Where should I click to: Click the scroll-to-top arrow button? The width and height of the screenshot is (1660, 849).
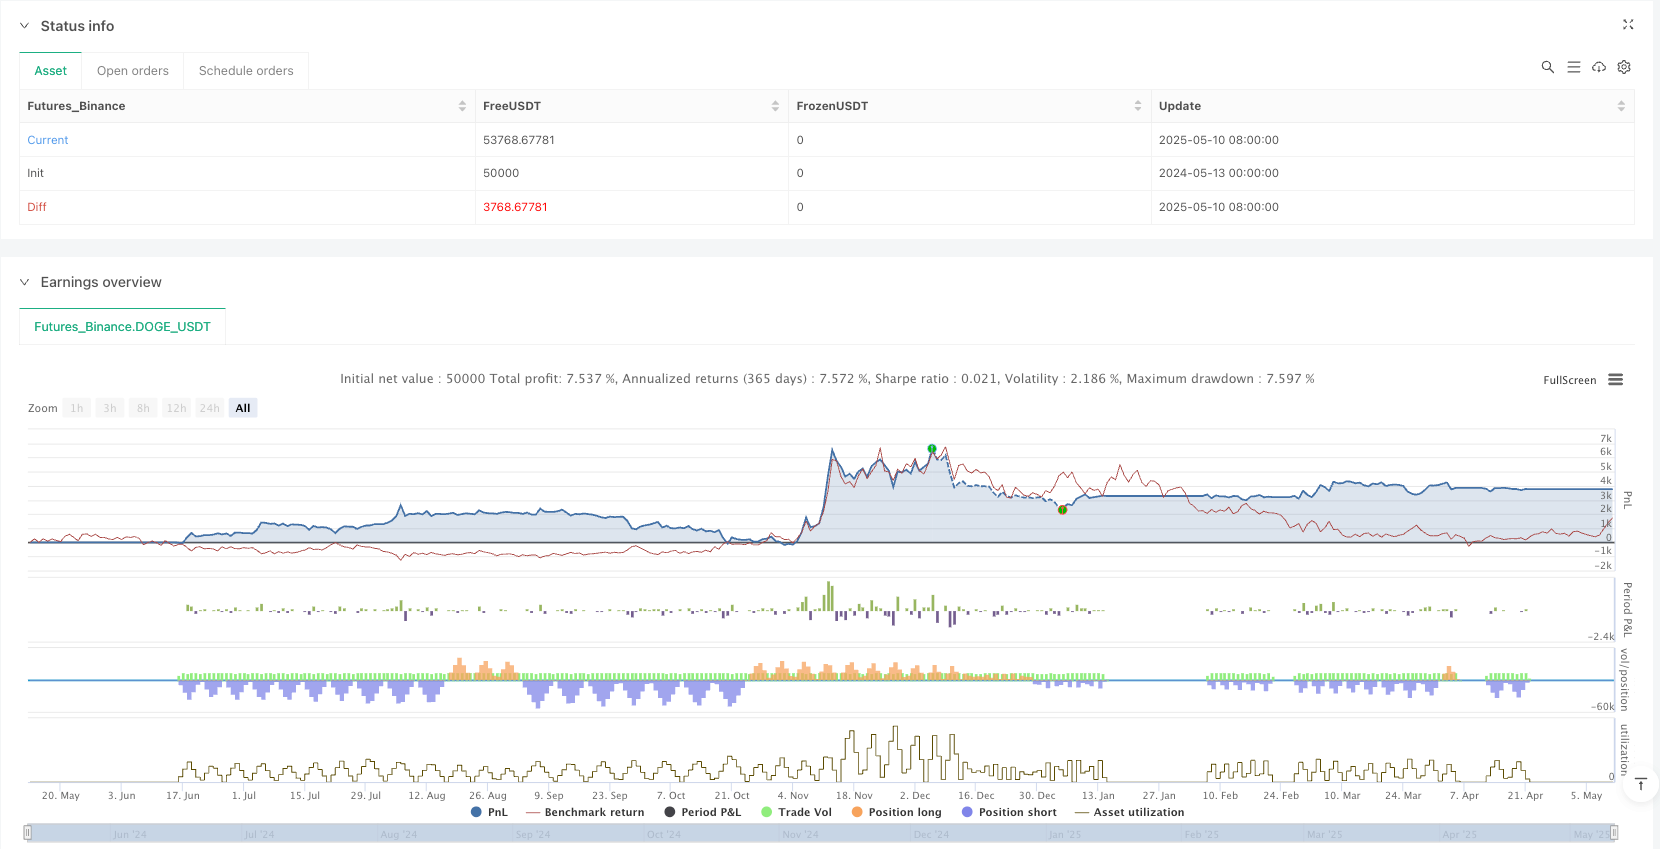[1640, 785]
